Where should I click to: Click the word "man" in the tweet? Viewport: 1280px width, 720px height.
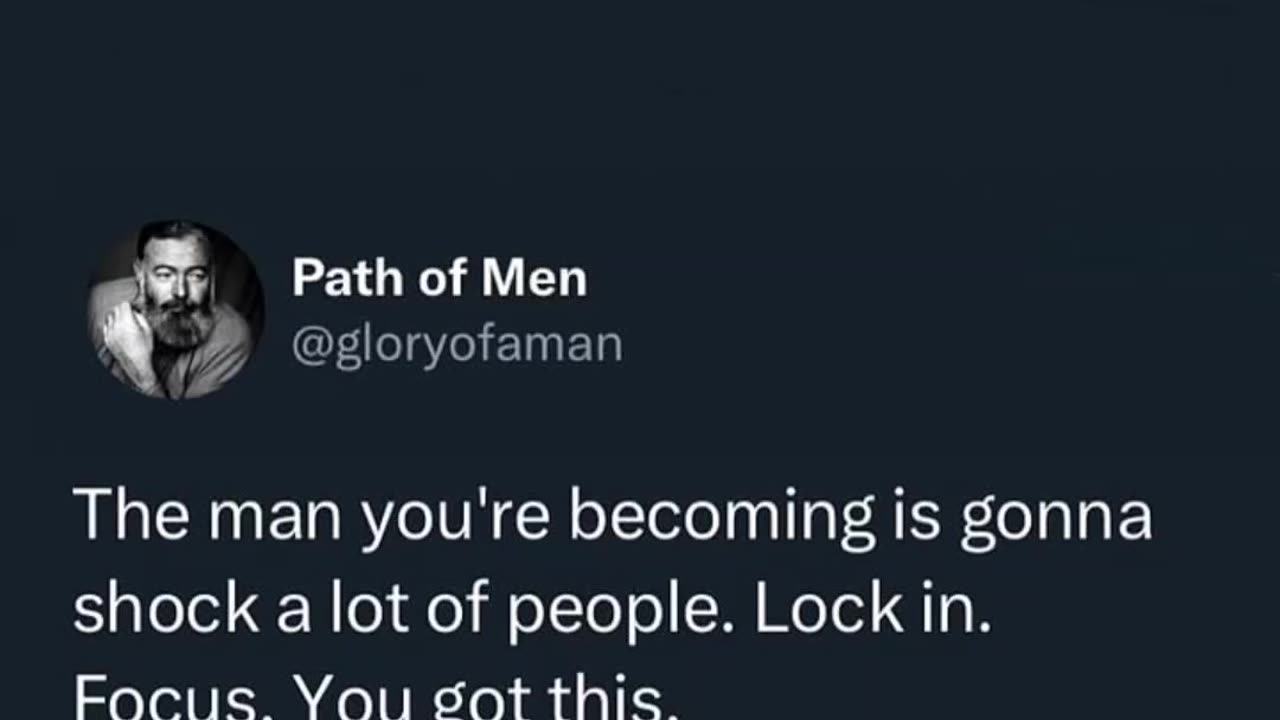266,518
